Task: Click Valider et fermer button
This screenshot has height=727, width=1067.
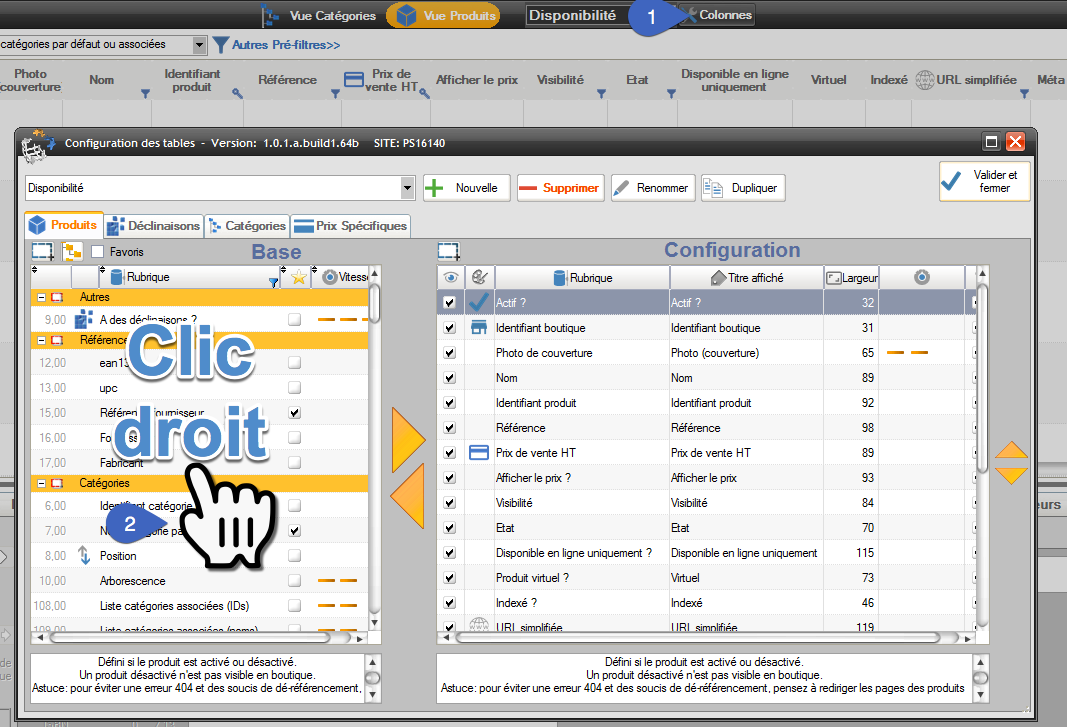Action: pos(984,182)
